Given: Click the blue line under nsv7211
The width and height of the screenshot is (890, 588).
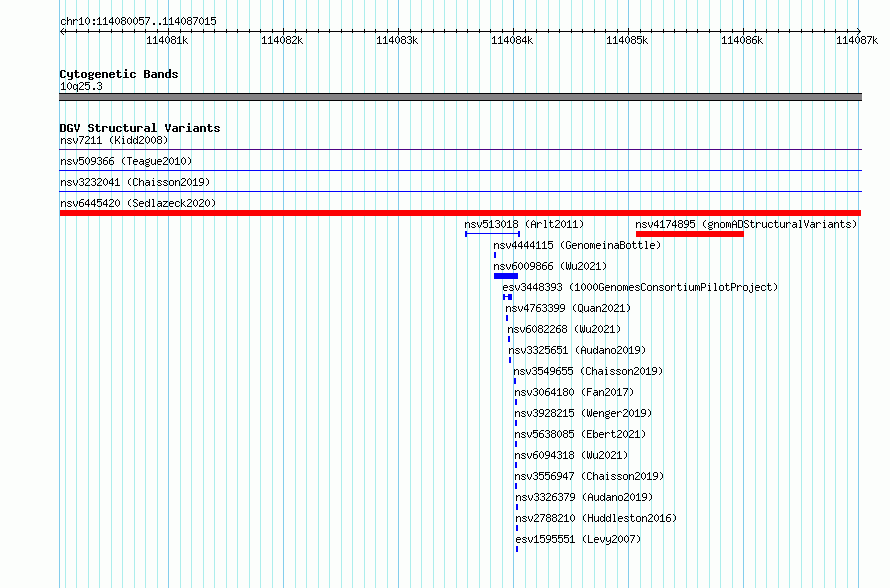Looking at the screenshot, I should point(460,150).
